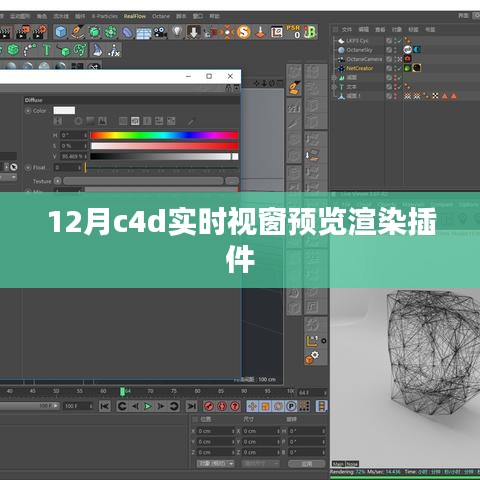Click the orange cone plugin icon
Image resolution: width=480 pixels, height=480 pixels.
click(x=260, y=32)
